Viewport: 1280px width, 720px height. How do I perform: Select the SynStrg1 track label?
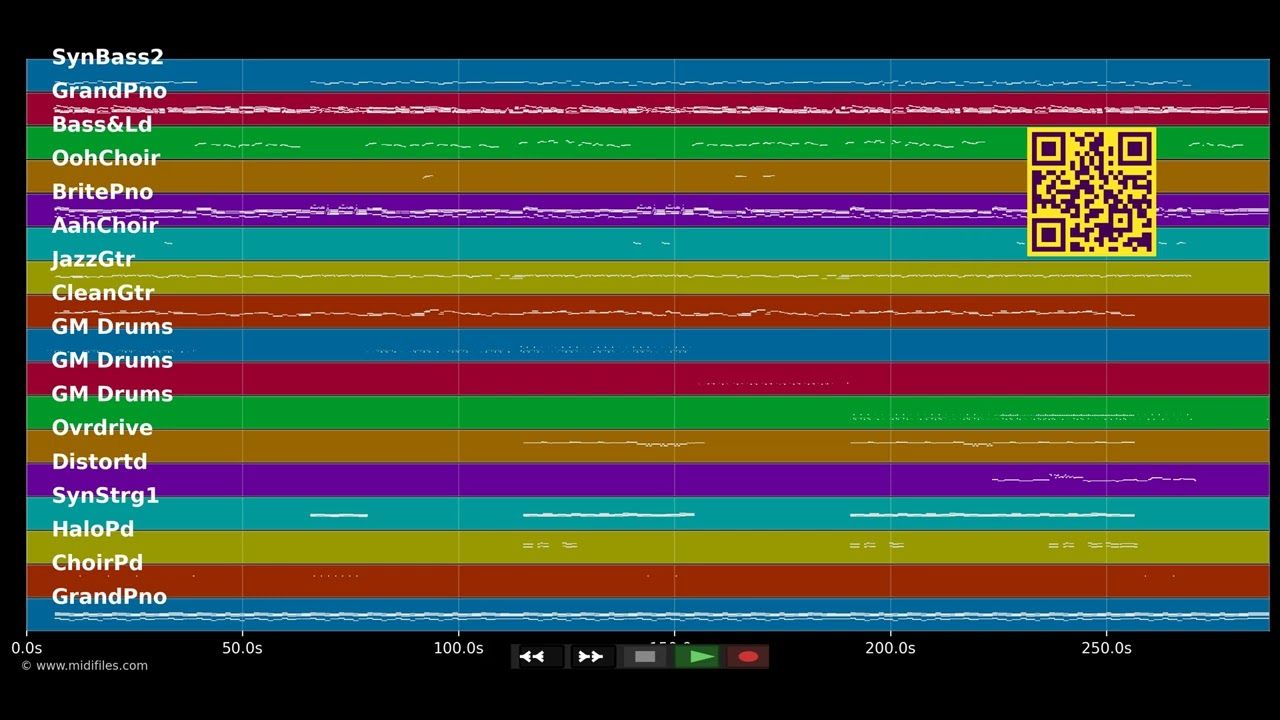click(x=105, y=495)
